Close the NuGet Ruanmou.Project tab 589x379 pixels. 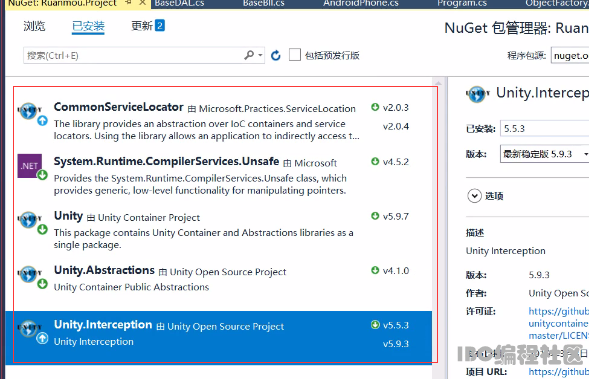tap(142, 3)
